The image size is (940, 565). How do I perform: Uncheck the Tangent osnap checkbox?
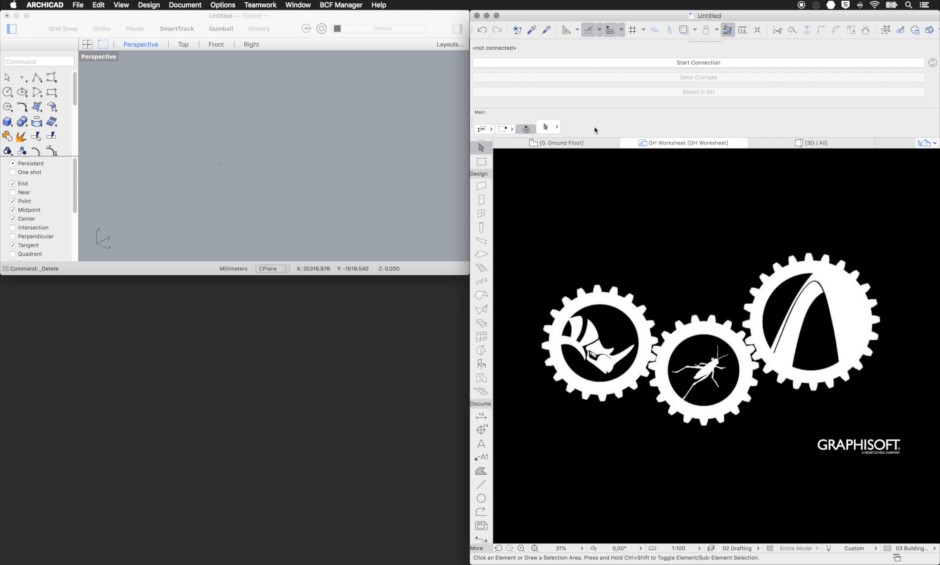tap(13, 245)
